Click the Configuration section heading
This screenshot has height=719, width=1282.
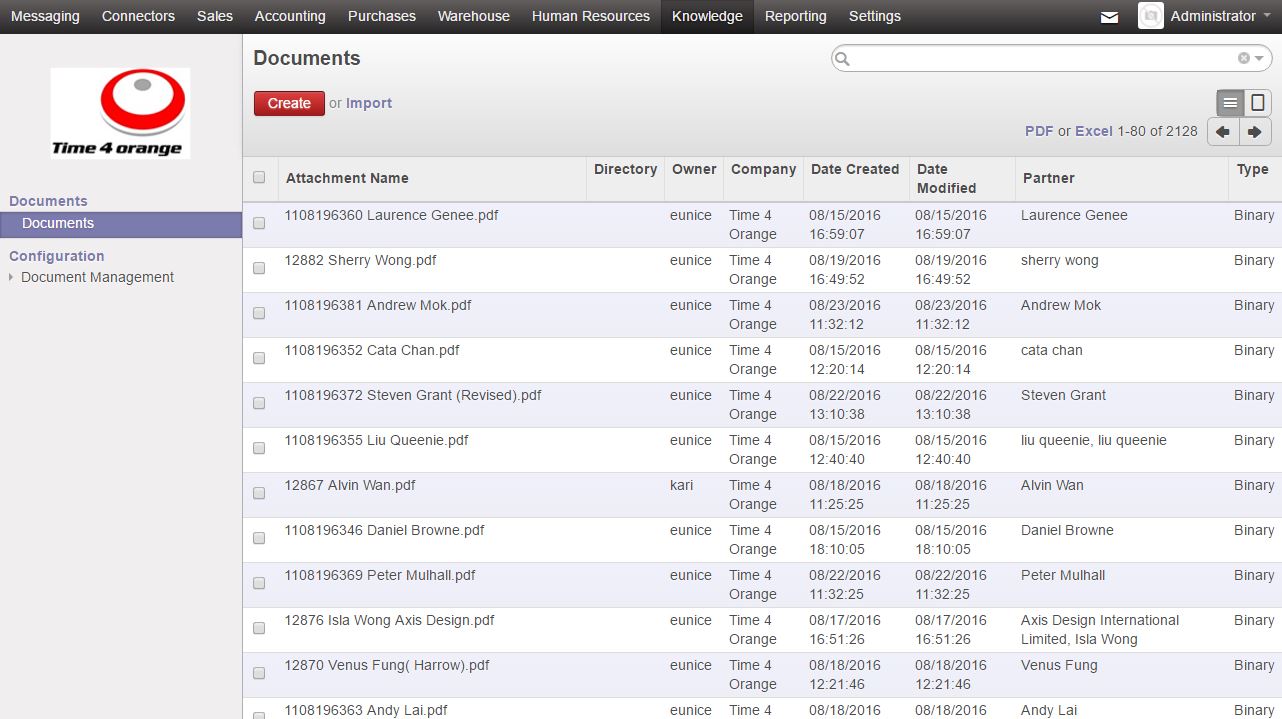(57, 256)
